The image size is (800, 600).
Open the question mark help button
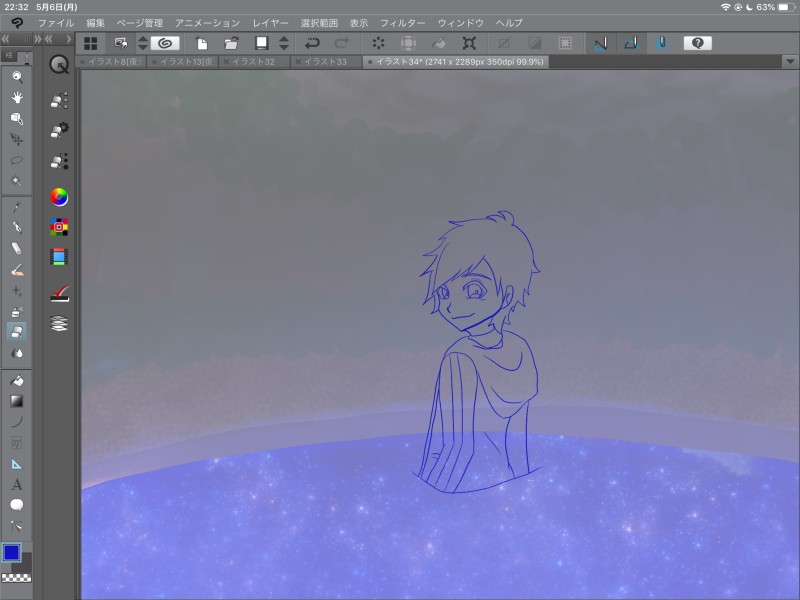[x=697, y=43]
